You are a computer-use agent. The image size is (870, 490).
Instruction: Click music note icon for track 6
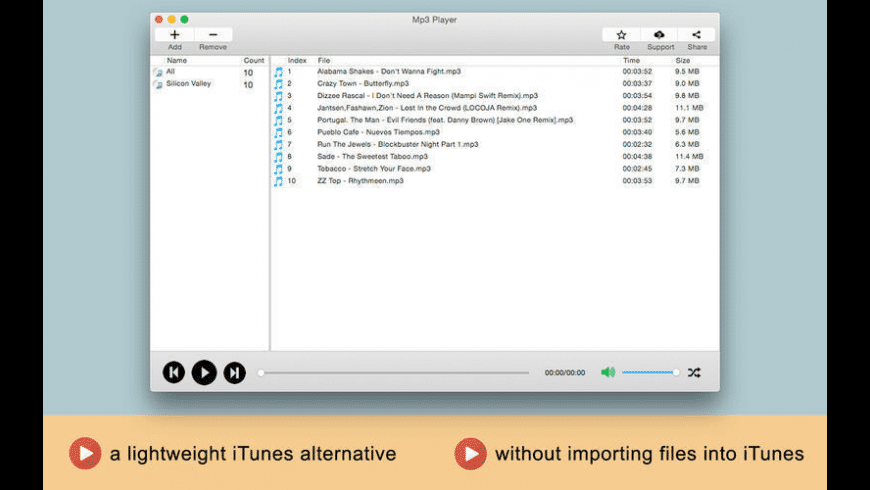pos(279,133)
